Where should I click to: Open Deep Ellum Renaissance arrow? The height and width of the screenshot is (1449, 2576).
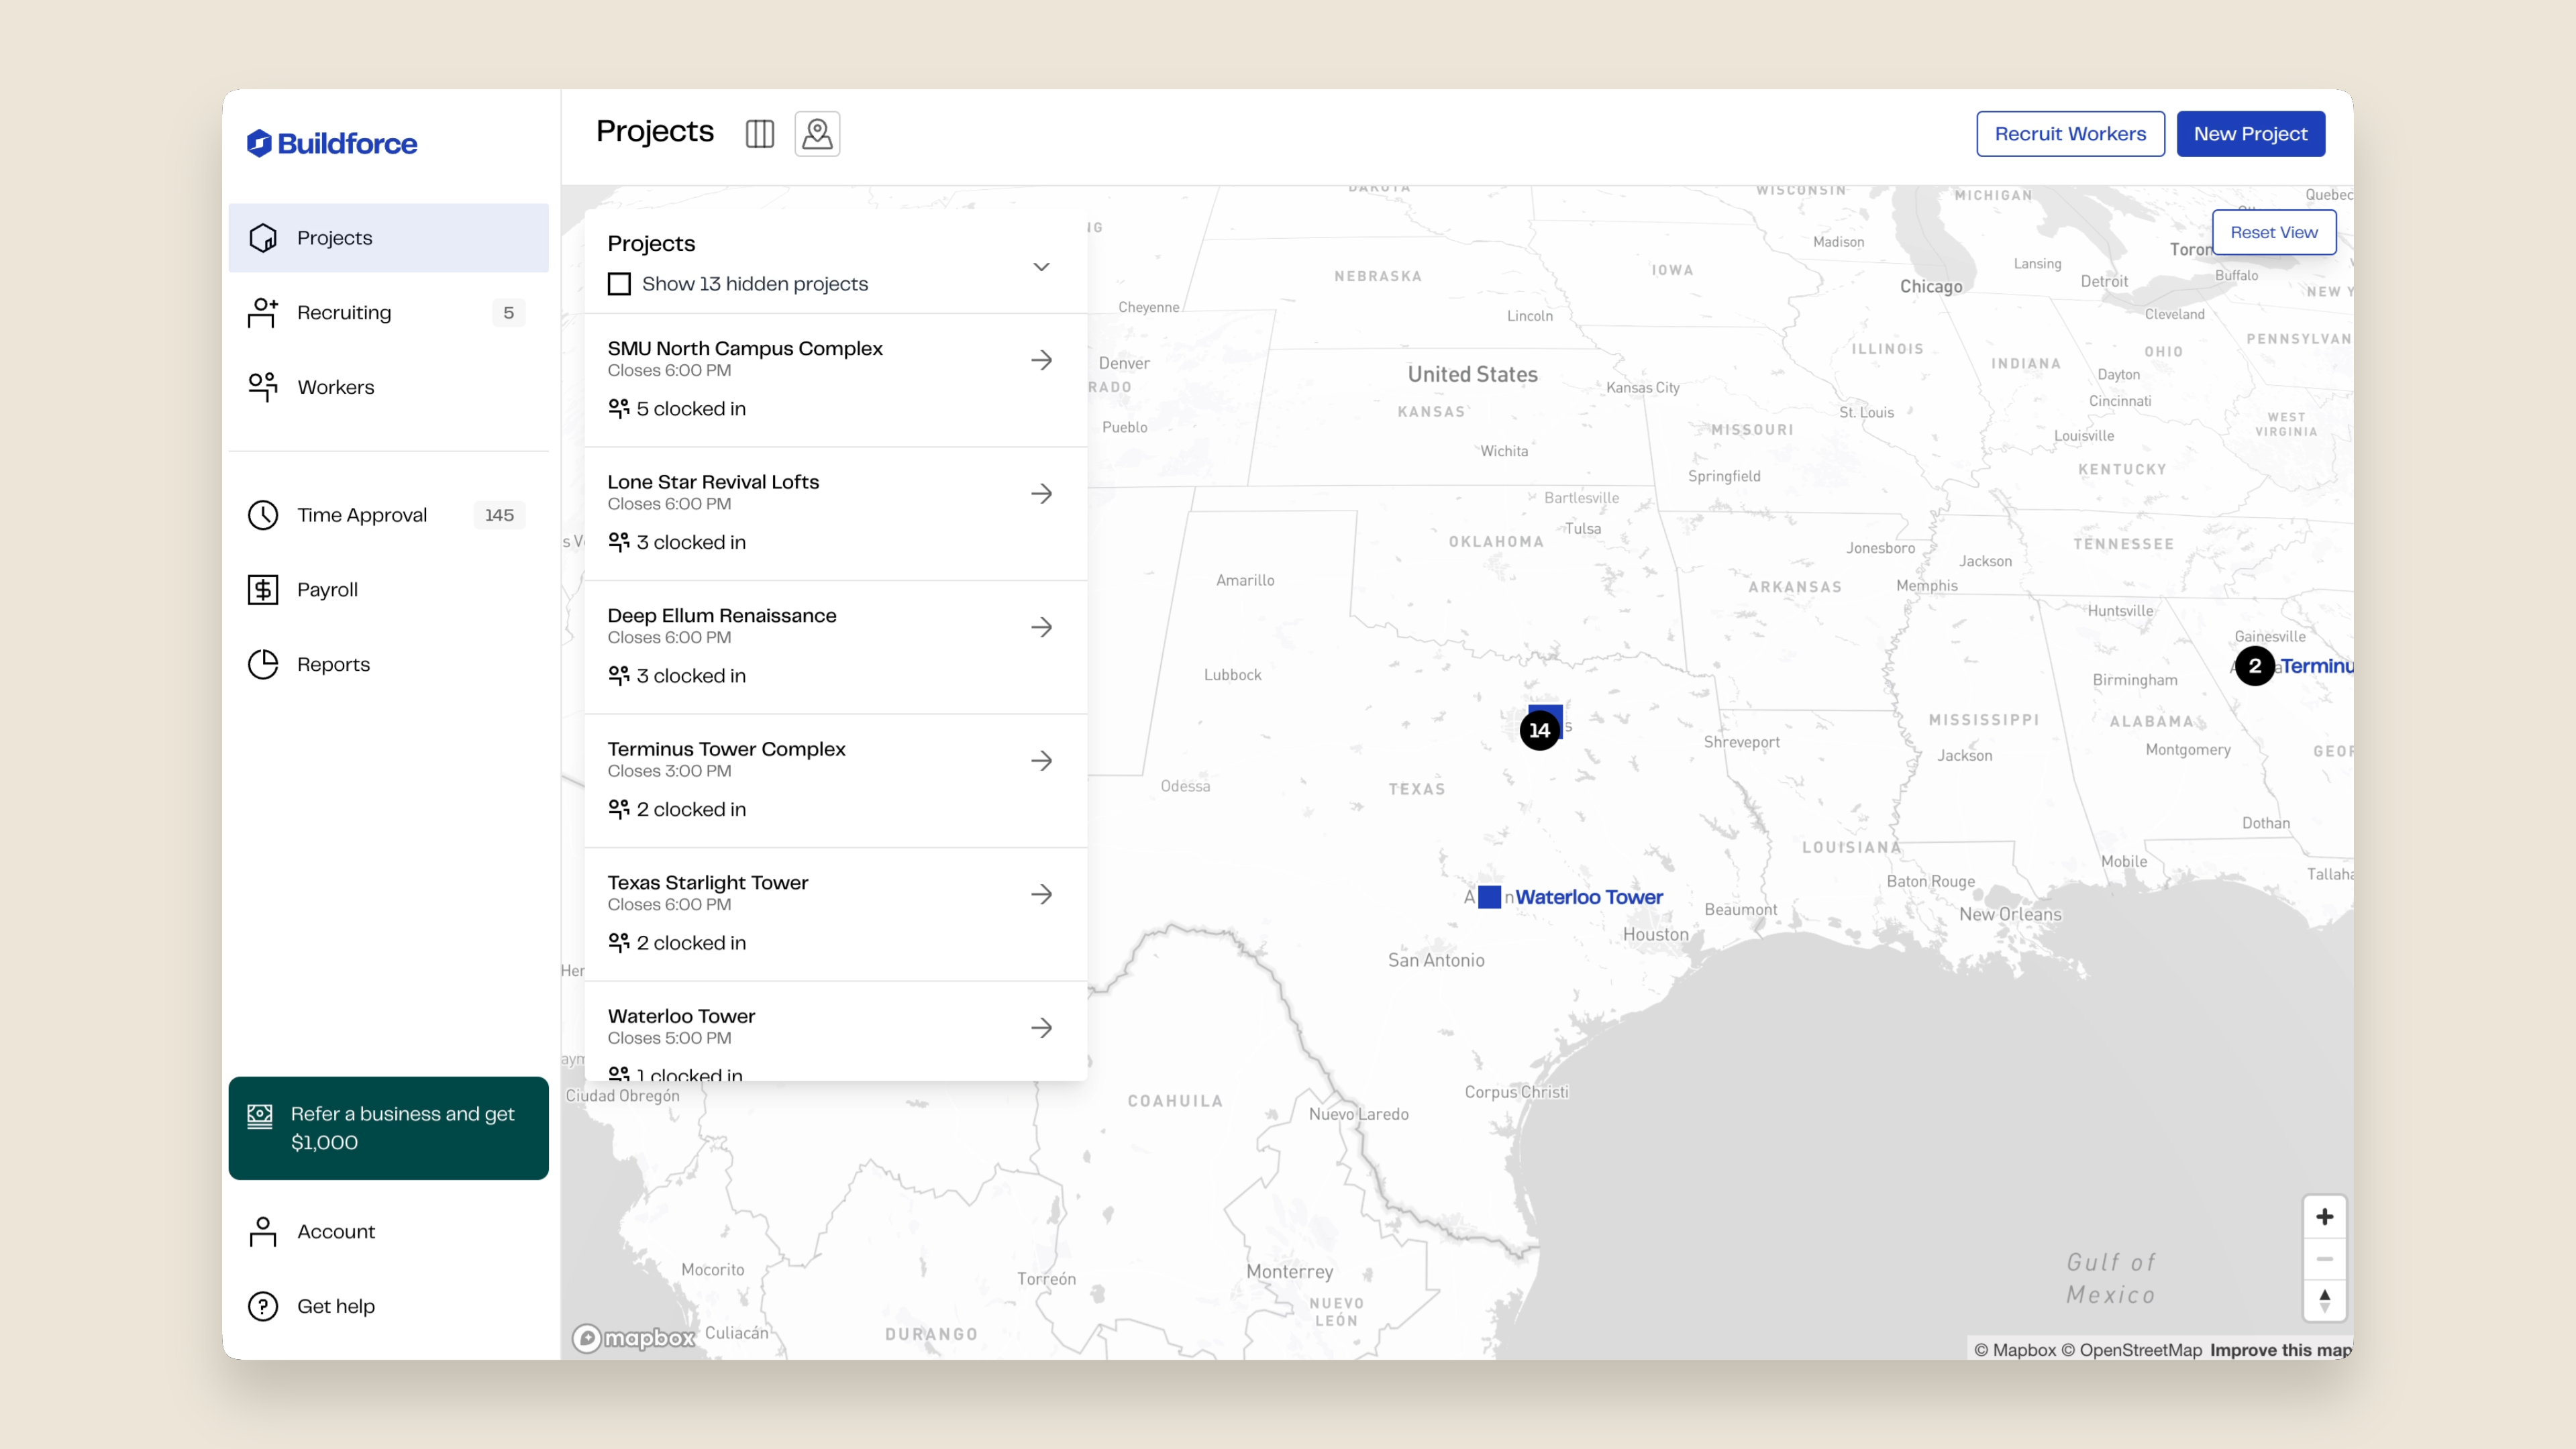point(1041,627)
